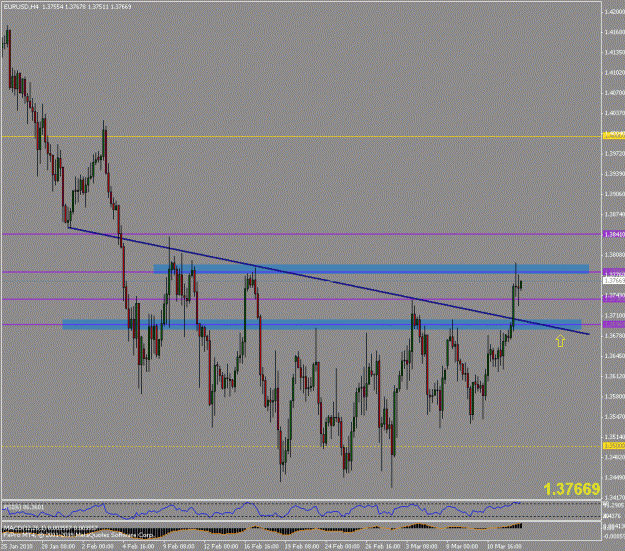This screenshot has width=625, height=551.
Task: Click the 24 Feb 00:00 time axis label
Action: coord(342,546)
